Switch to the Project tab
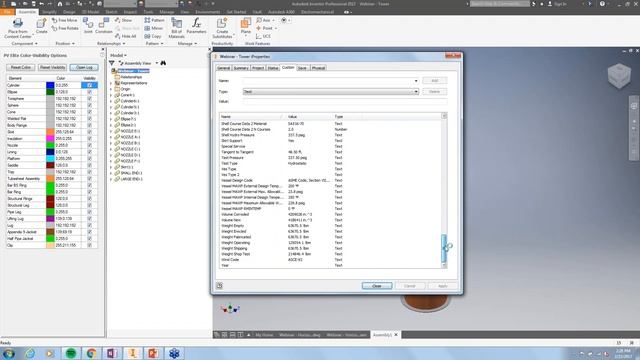Screen dimensions: 640x360 click(258, 68)
